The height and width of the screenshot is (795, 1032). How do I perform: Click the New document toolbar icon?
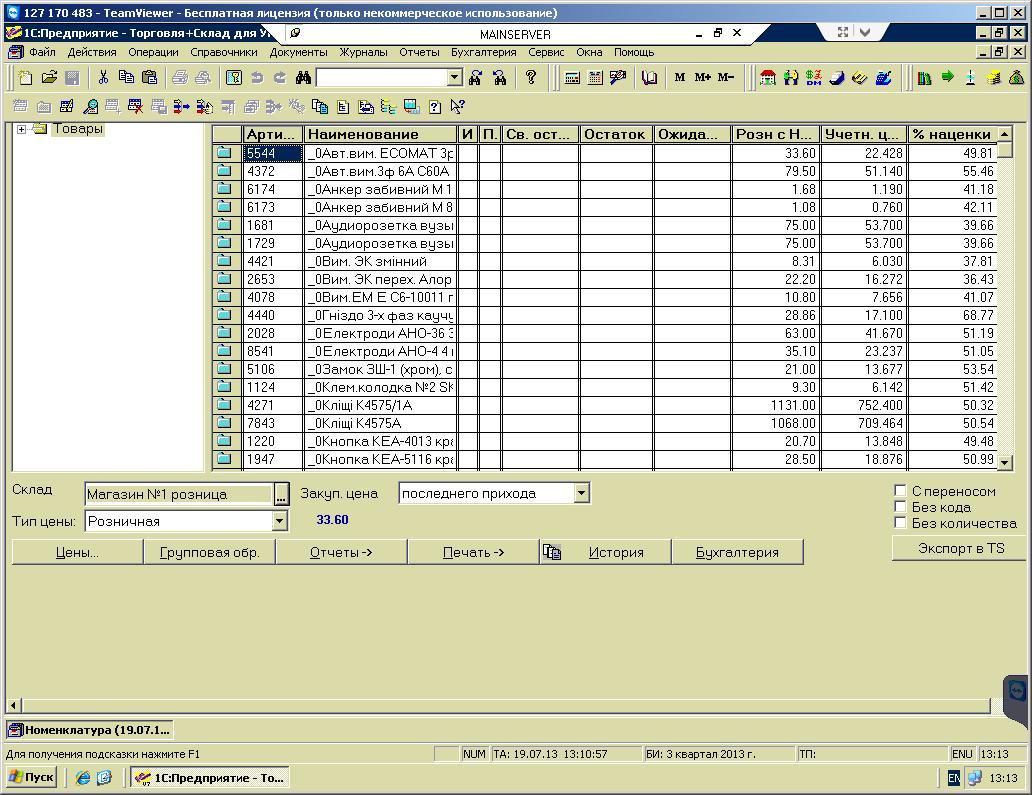(x=26, y=78)
